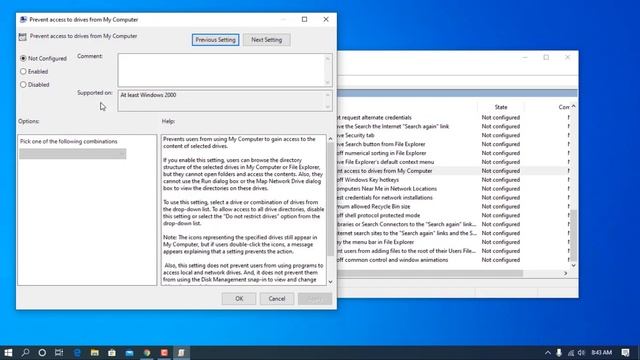Select Enabled radio button

[x=23, y=71]
